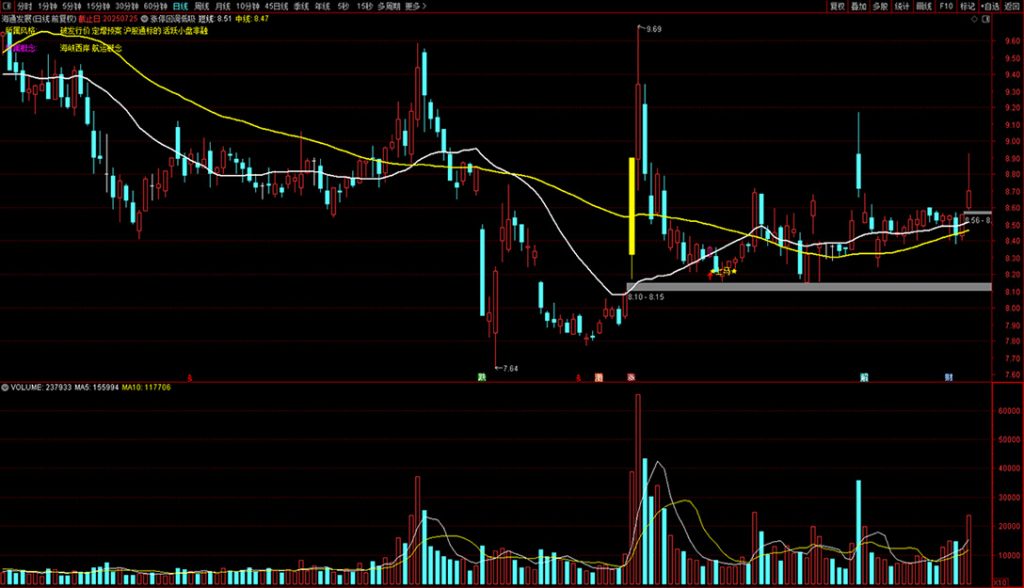Viewport: 1024px width, 588px height.
Task: Toggle 叠加 overlay mode
Action: coord(859,6)
